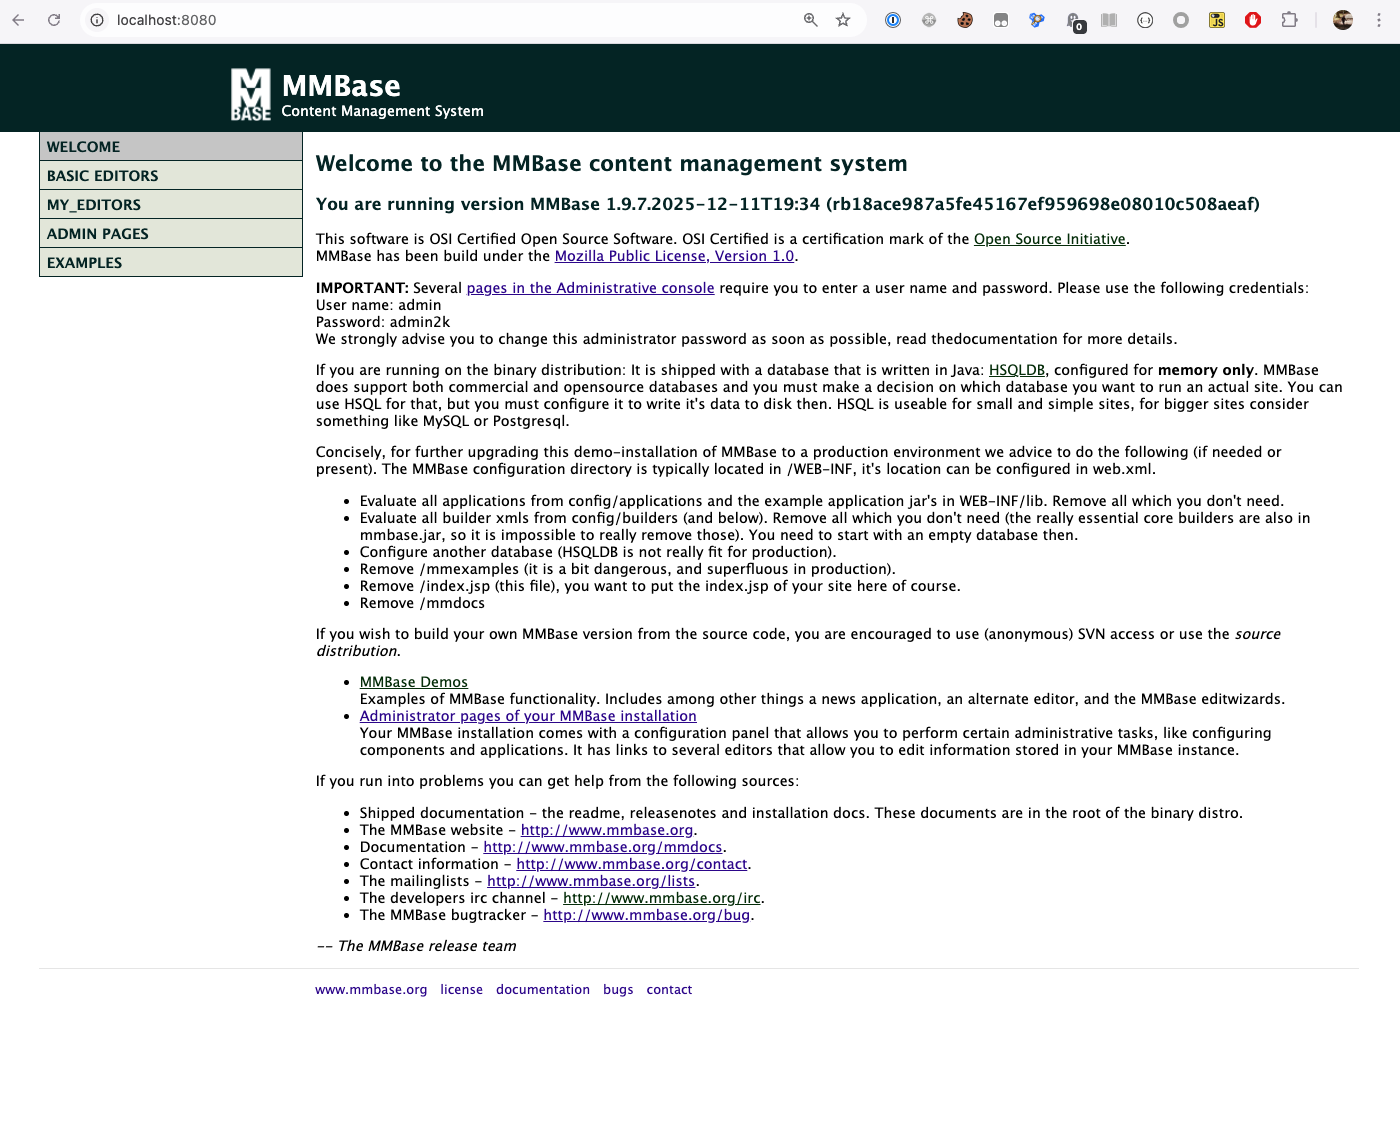Image resolution: width=1400 pixels, height=1141 pixels.
Task: Bookmark this page with the star icon
Action: (x=843, y=20)
